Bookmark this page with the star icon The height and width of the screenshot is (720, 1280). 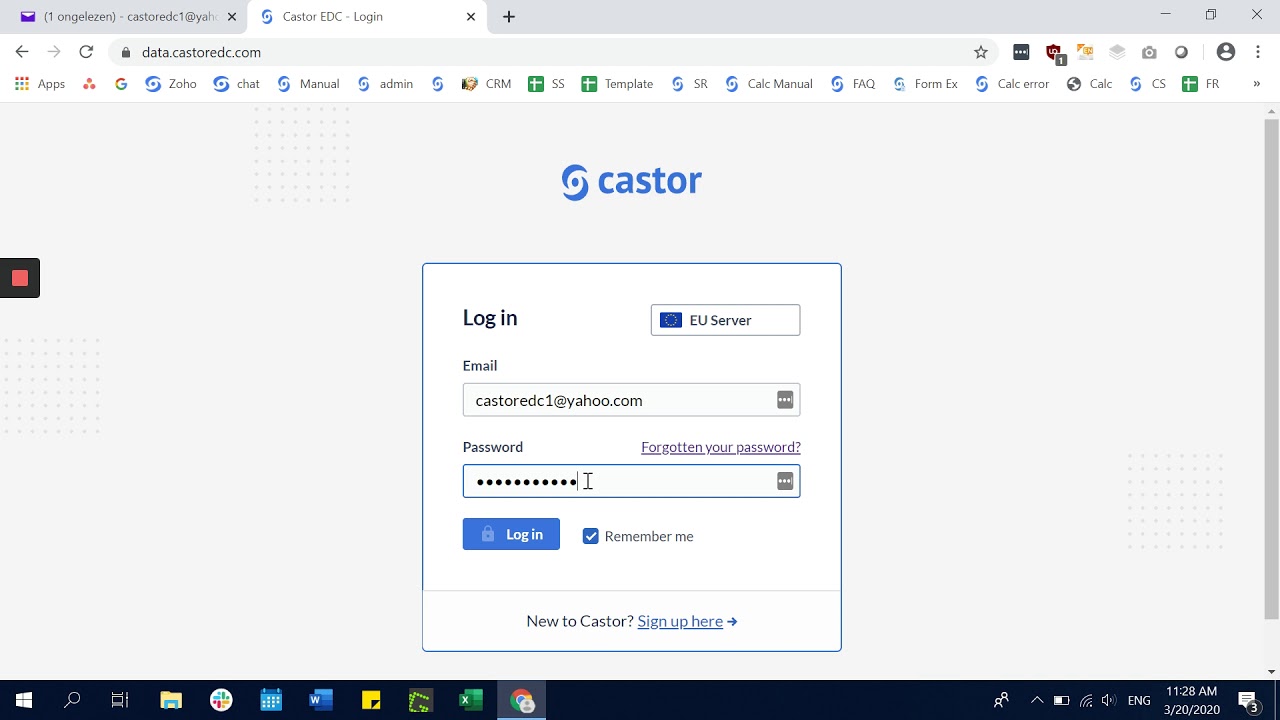pyautogui.click(x=981, y=52)
